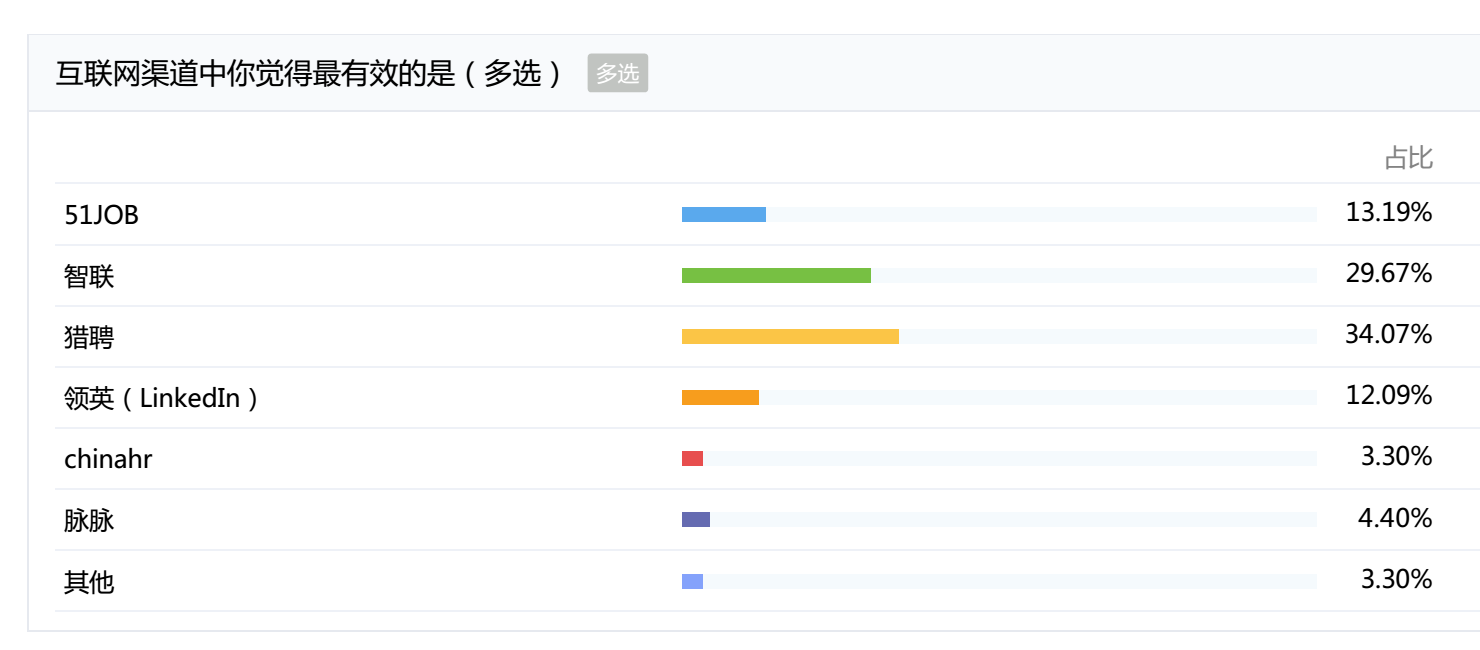The height and width of the screenshot is (650, 1480).
Task: Click the survey question title text
Action: click(x=311, y=73)
